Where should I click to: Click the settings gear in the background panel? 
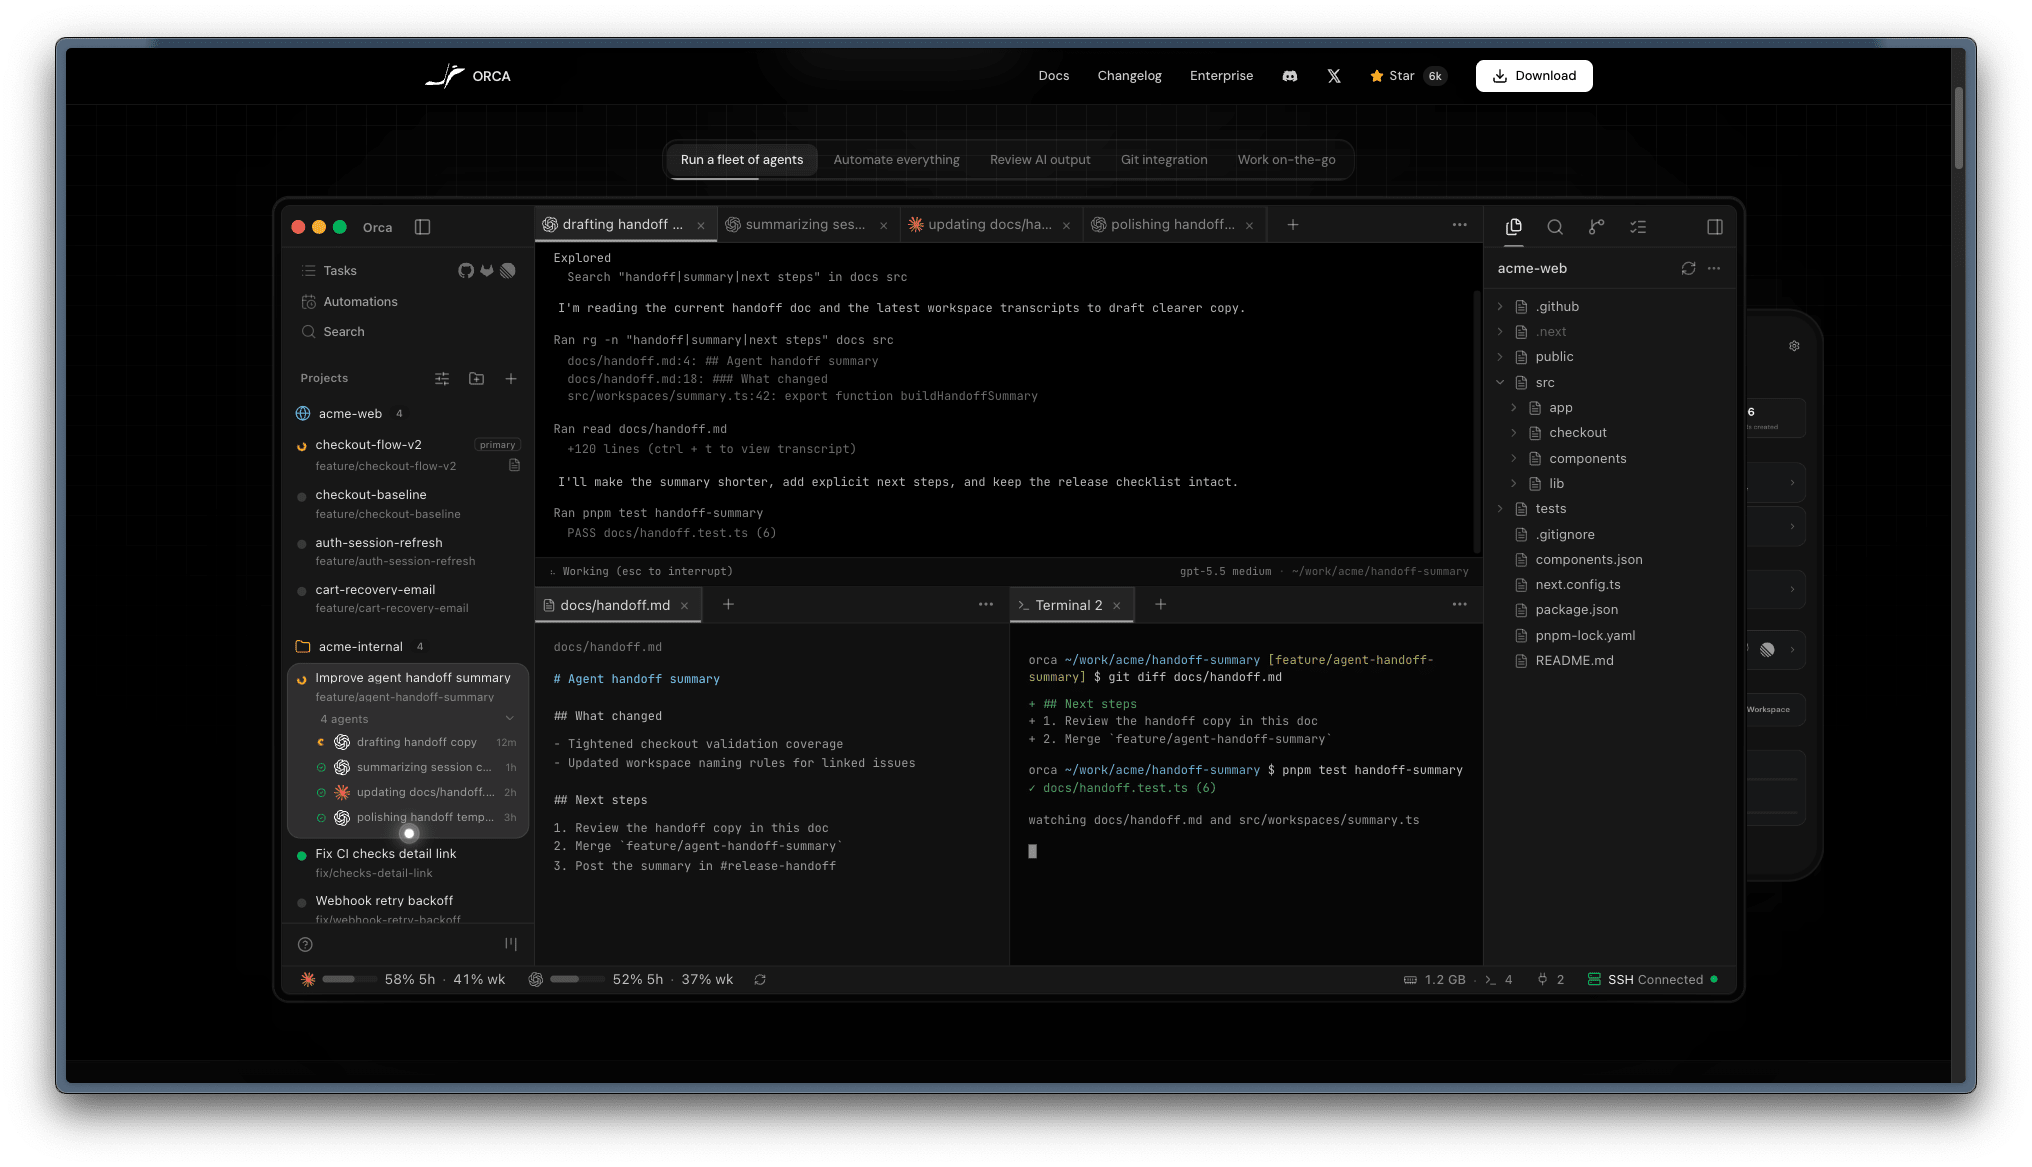click(1794, 346)
